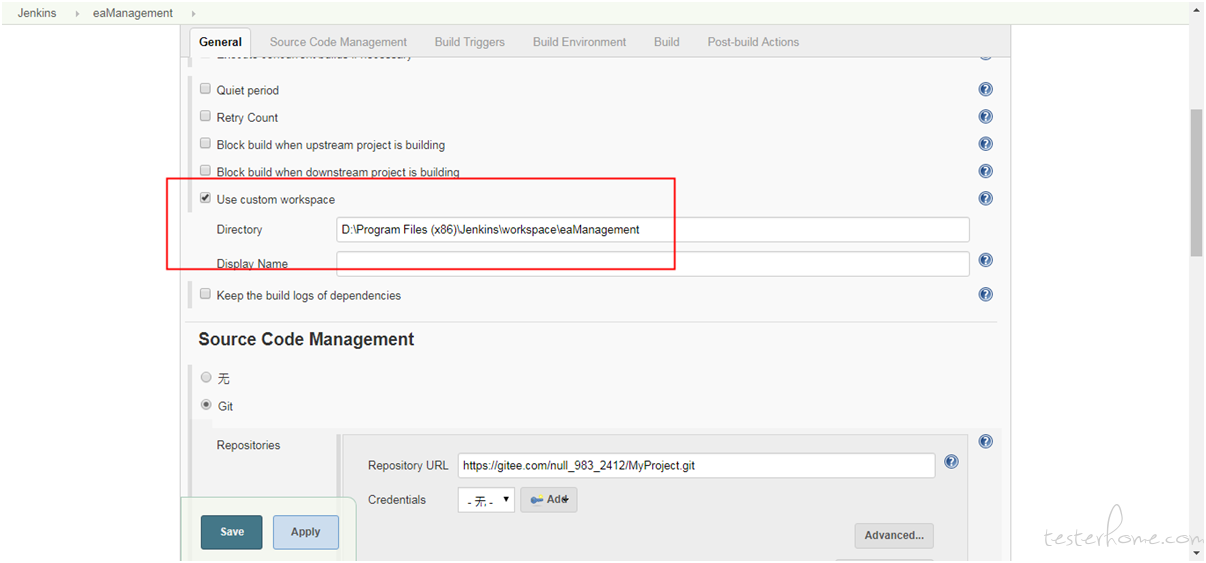This screenshot has width=1206, height=563.
Task: Enable the Retry Count checkbox
Action: click(x=205, y=116)
